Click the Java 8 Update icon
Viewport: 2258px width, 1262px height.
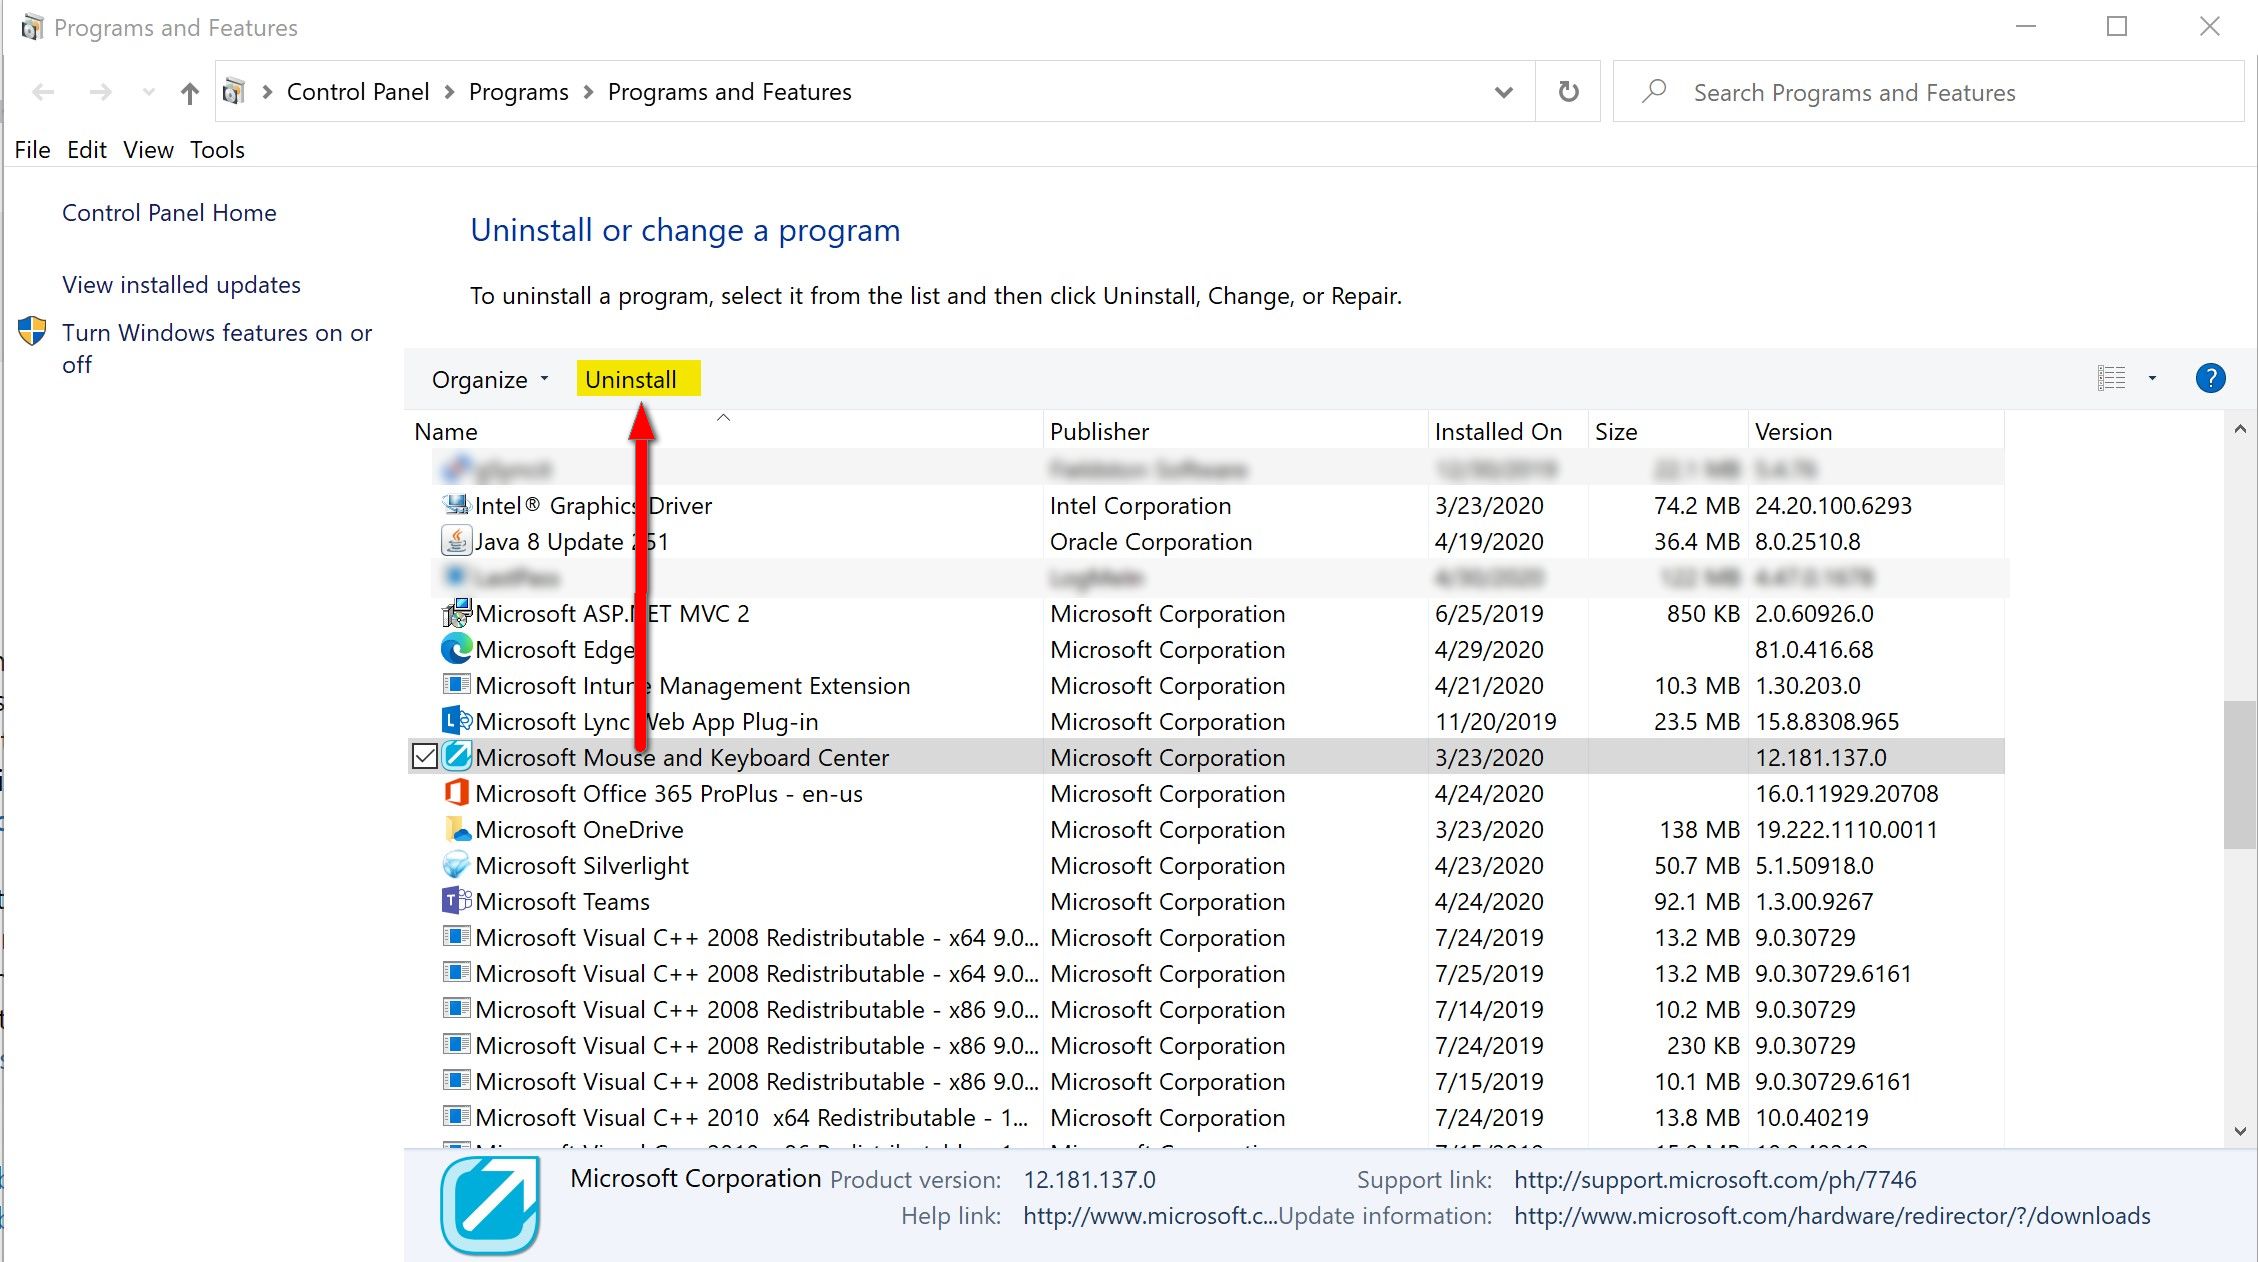456,541
